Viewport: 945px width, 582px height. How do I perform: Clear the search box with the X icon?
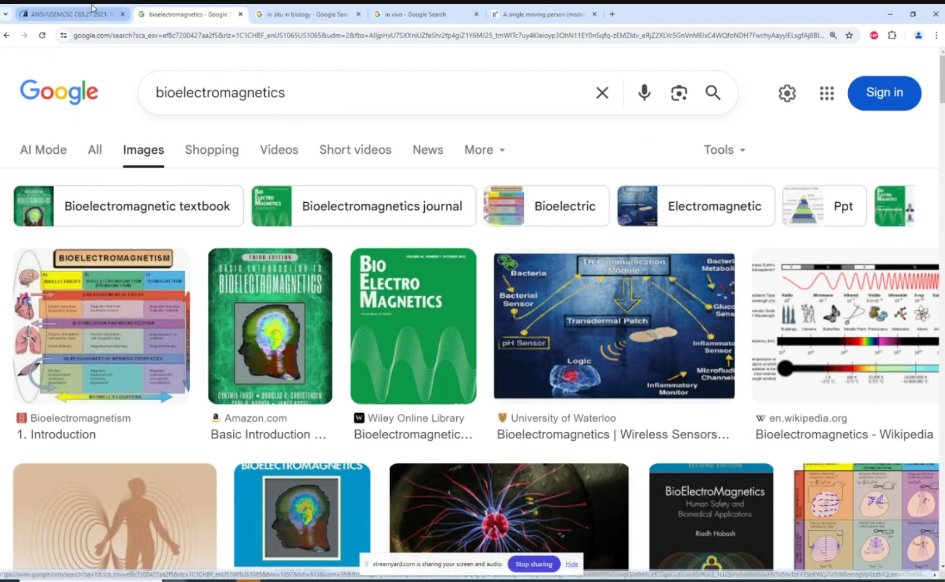pos(602,93)
